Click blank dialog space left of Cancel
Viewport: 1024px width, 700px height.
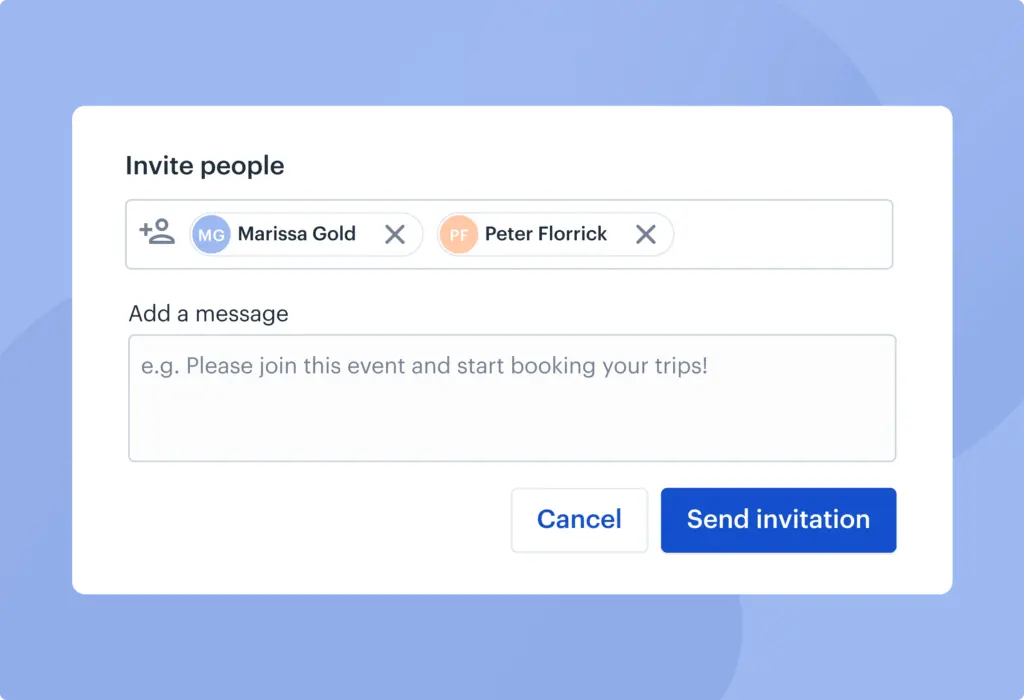point(300,520)
